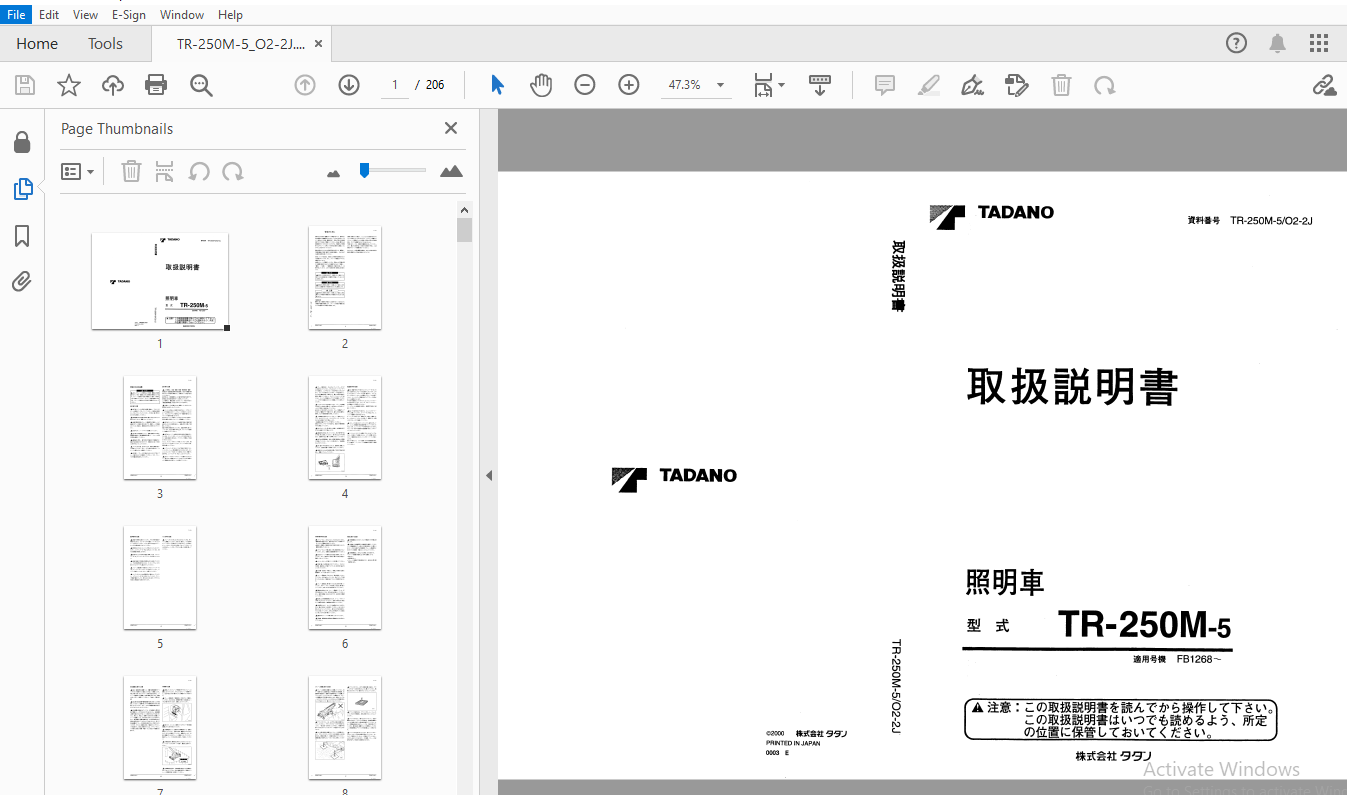
Task: Open thumbnails options dropdown menu
Action: click(x=78, y=171)
